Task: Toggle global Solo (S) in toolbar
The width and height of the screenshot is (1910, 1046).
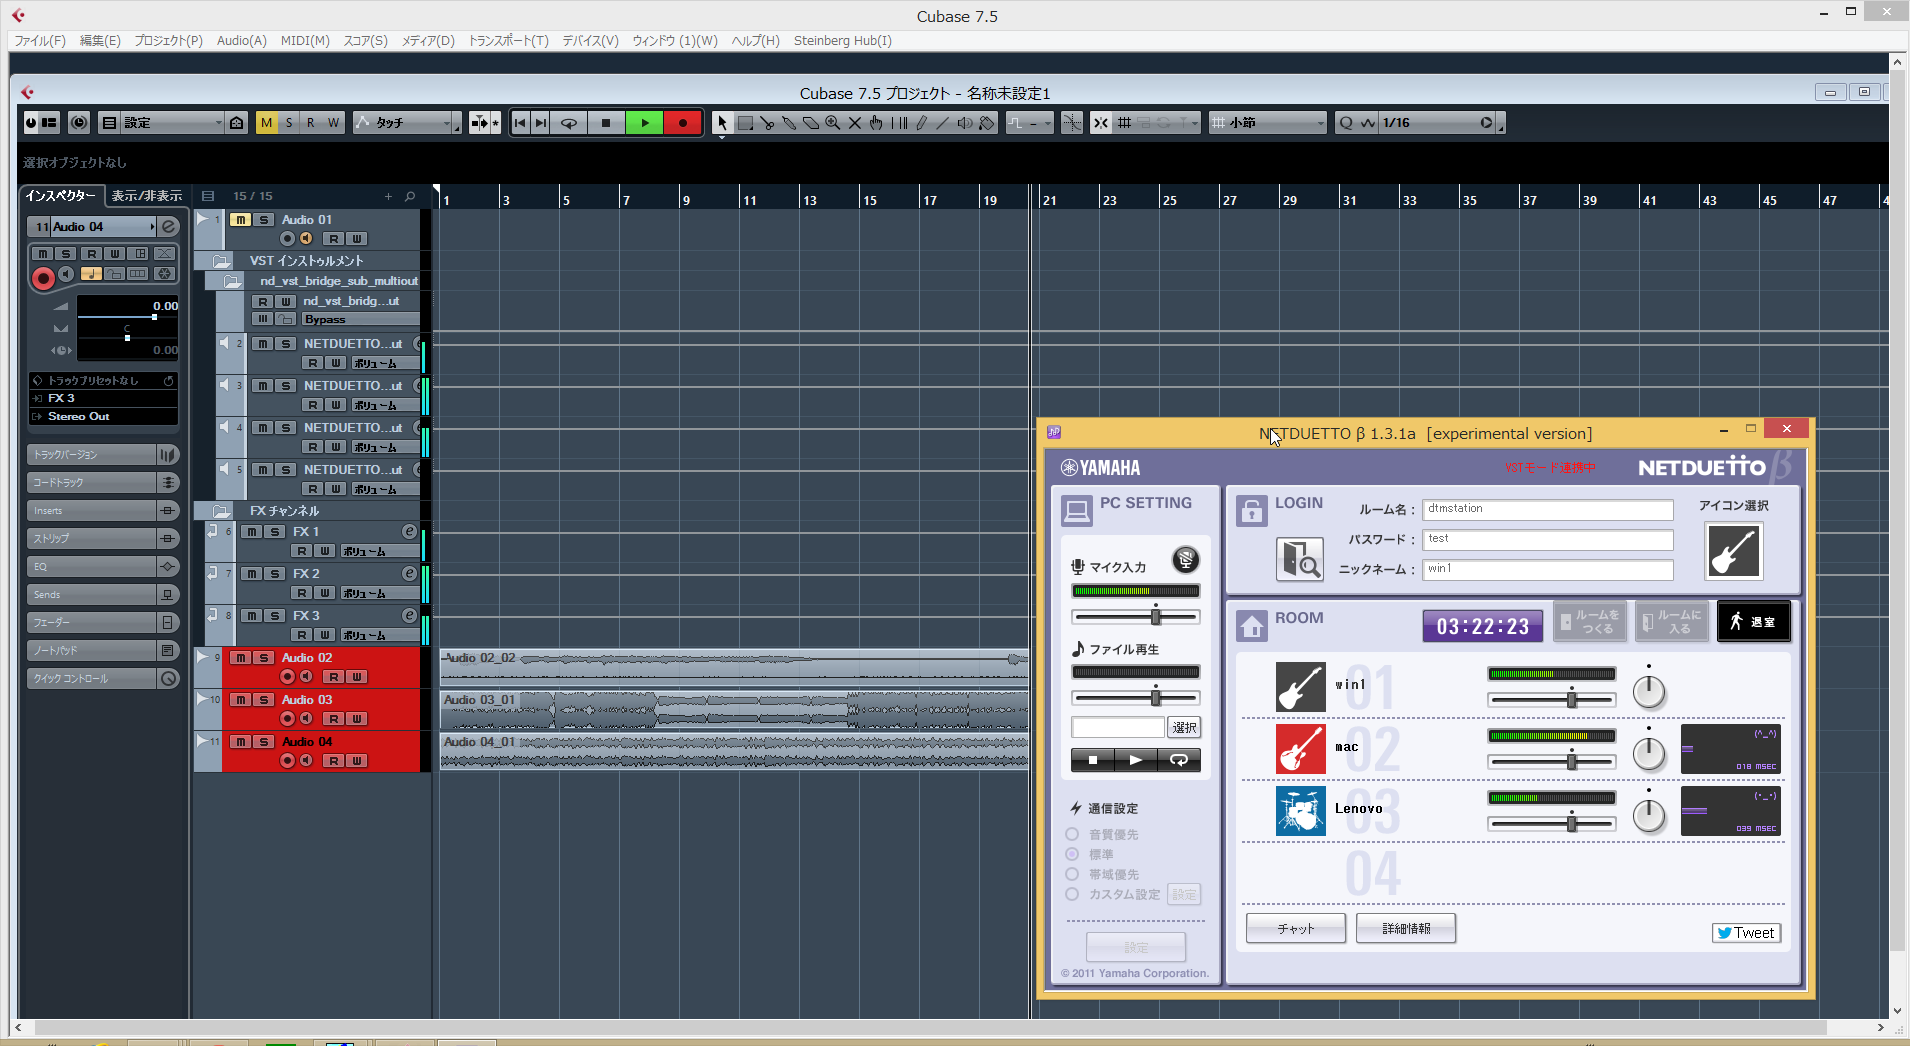Action: [x=289, y=123]
